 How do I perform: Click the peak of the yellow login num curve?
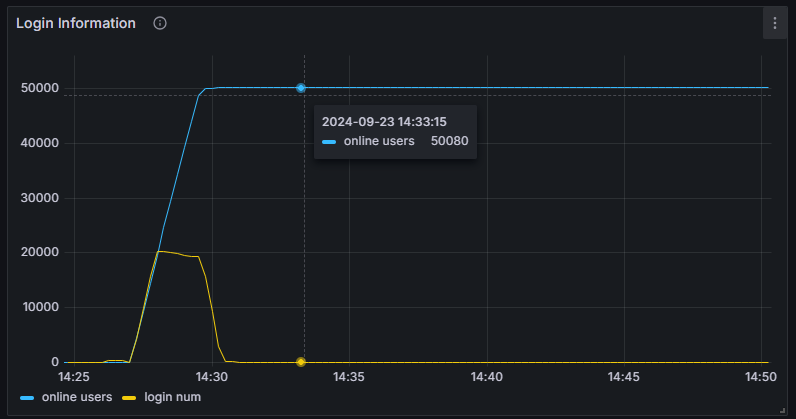pos(161,251)
